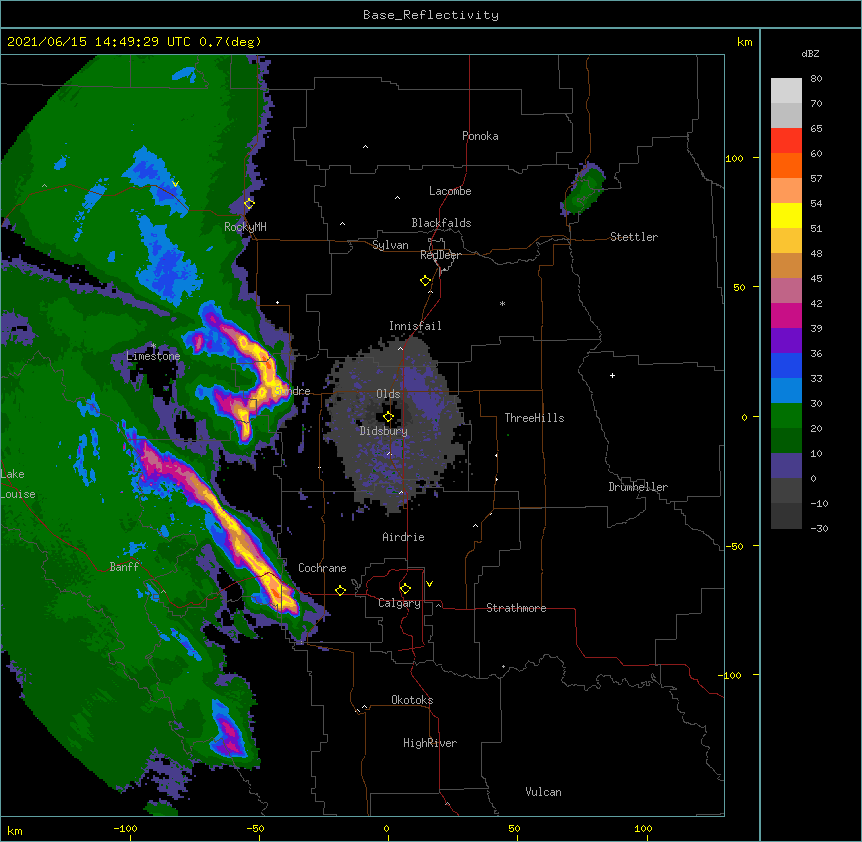Viewport: 862px width, 842px height.
Task: Click the ThreeHills label
Action: click(x=534, y=418)
